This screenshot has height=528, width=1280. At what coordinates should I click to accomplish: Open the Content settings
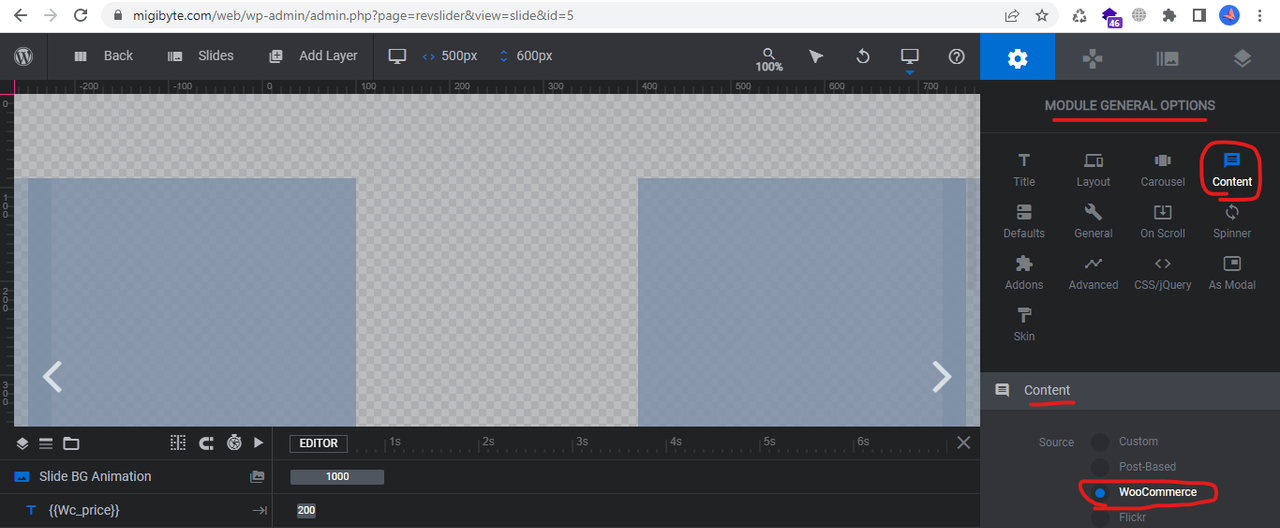pos(1232,170)
